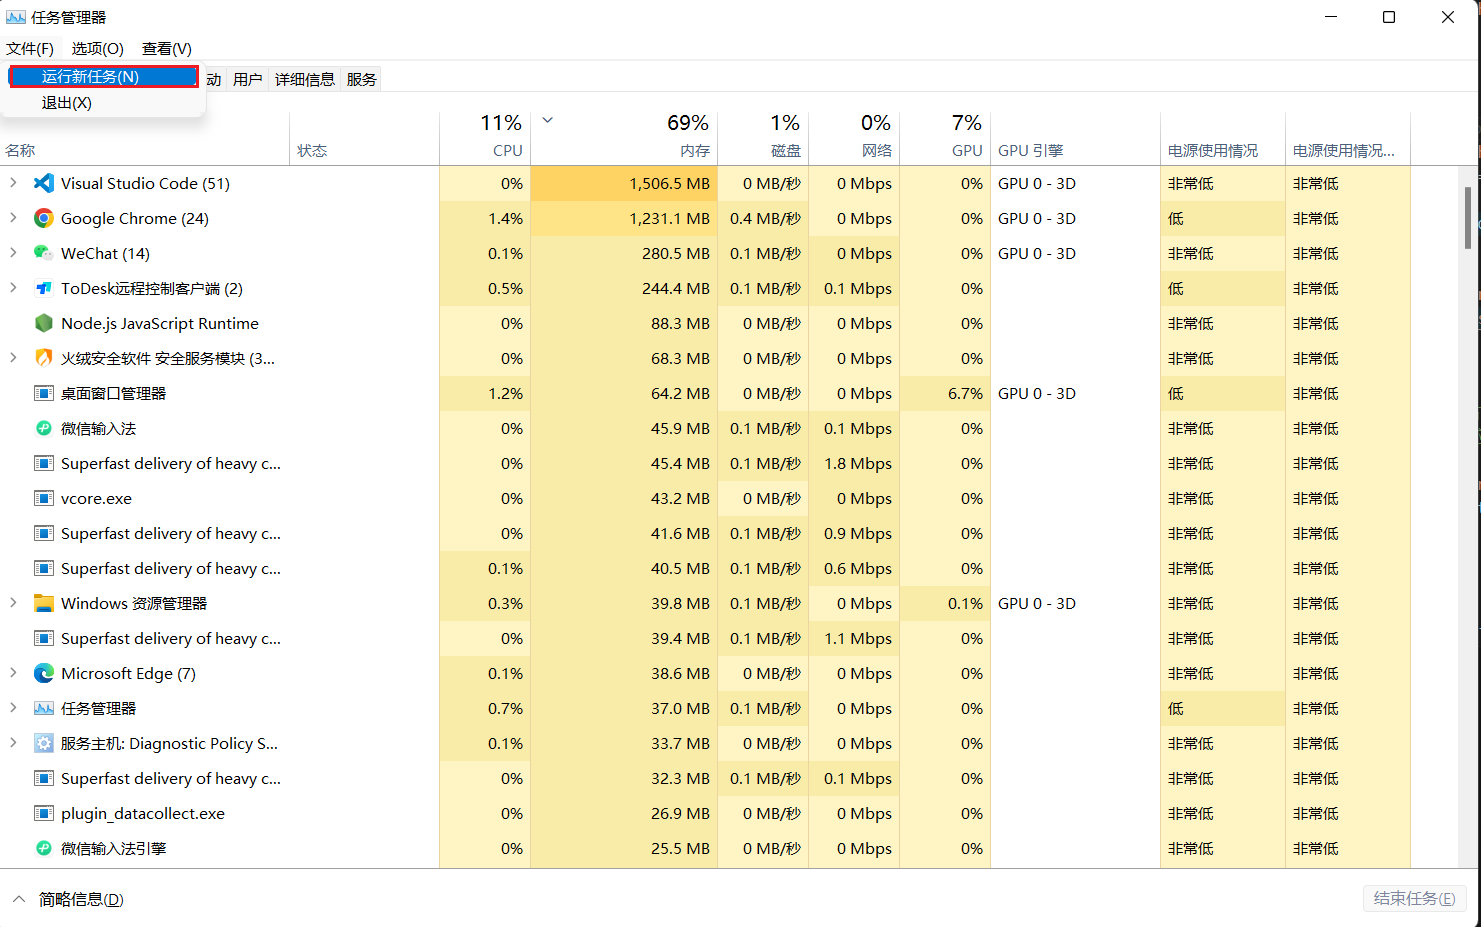Switch to the 详细信息 tab
This screenshot has height=927, width=1481.
click(305, 79)
